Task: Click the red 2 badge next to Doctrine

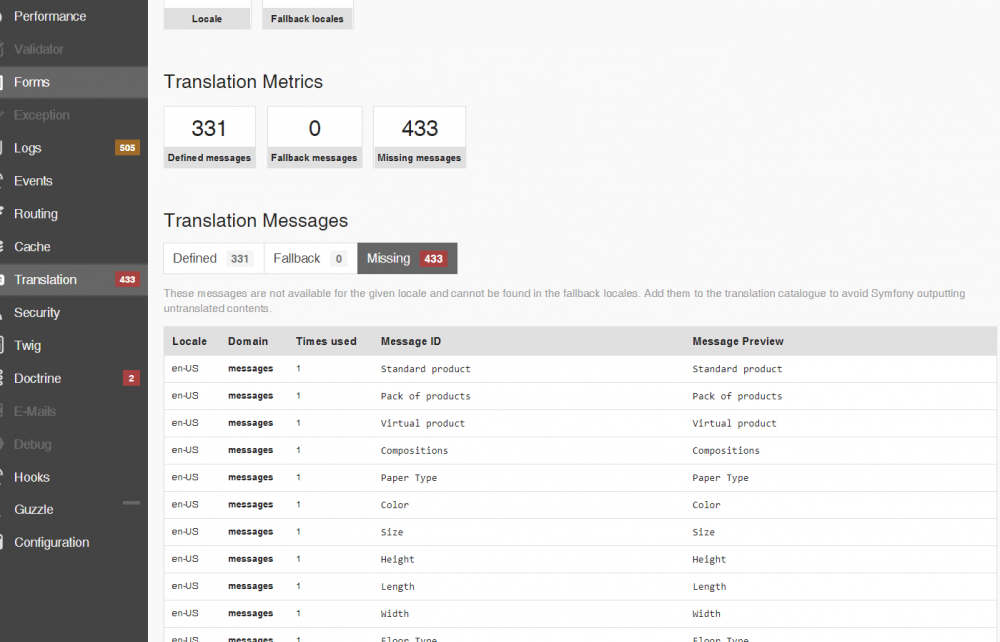Action: click(131, 378)
